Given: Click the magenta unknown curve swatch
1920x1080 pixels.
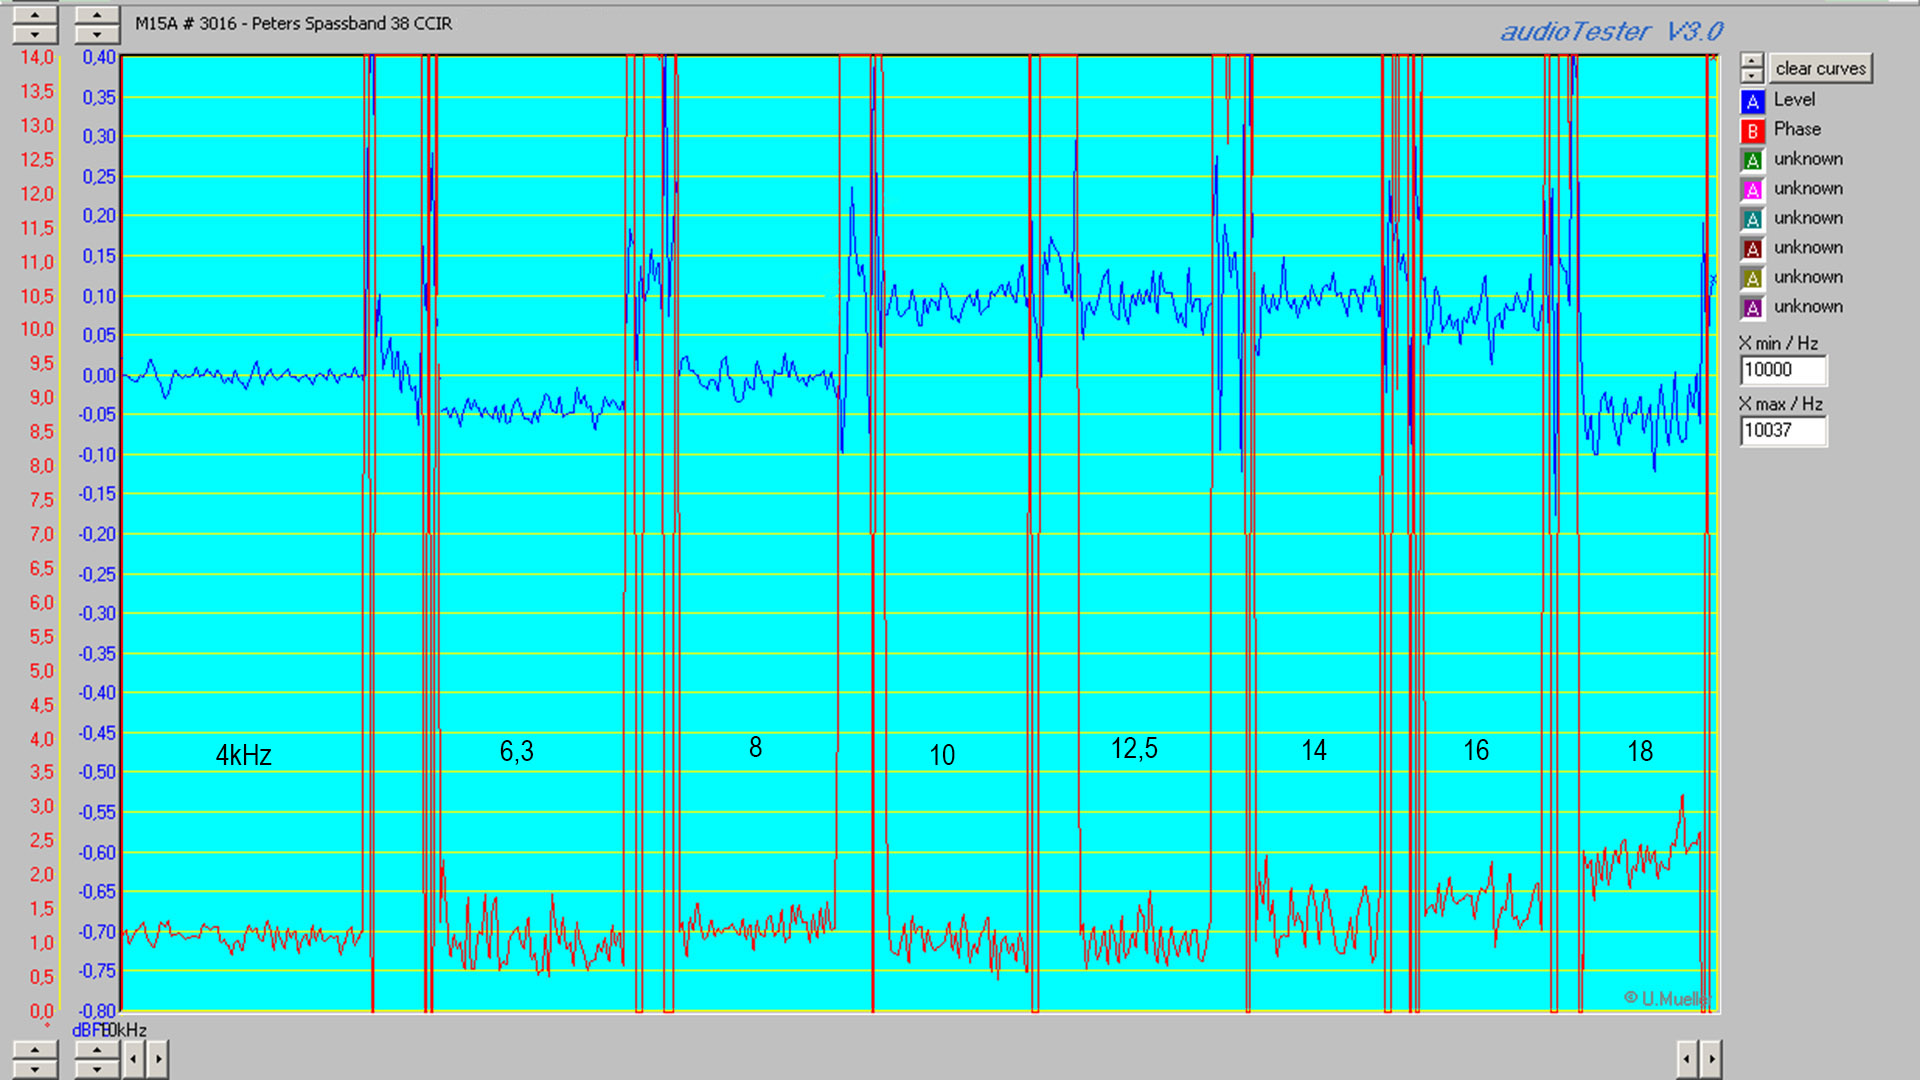Looking at the screenshot, I should (x=1752, y=190).
